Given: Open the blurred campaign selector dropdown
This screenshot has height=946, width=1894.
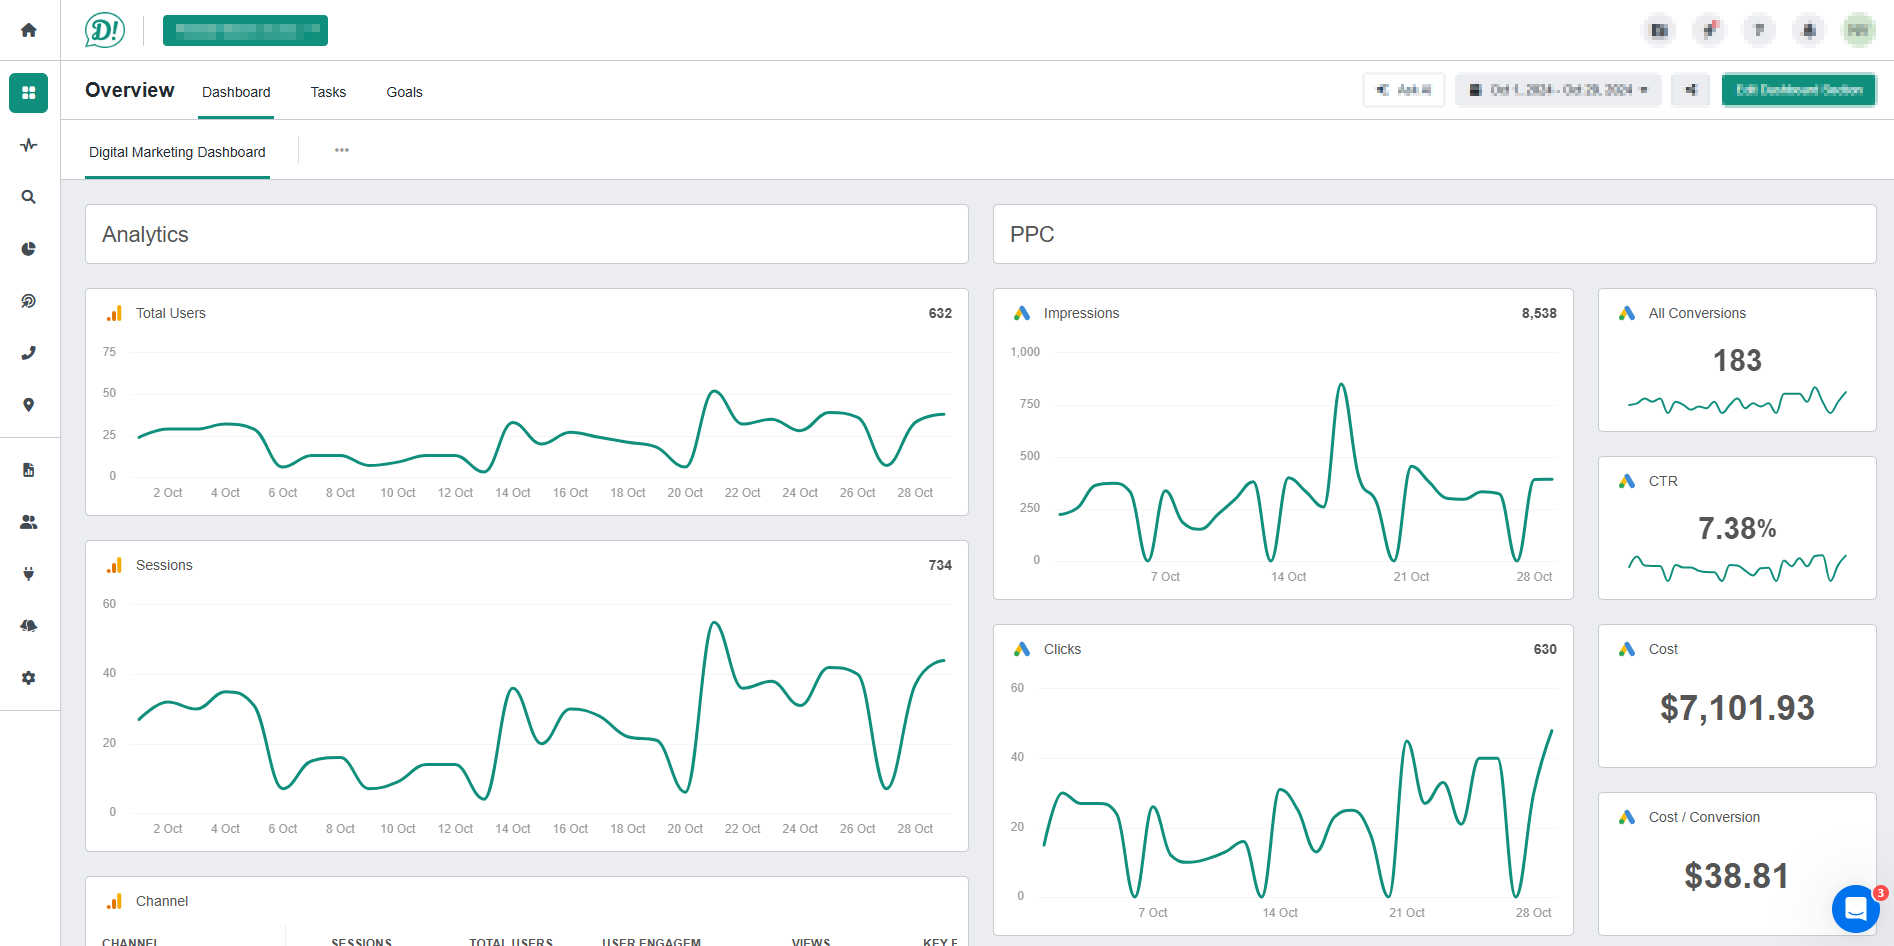Looking at the screenshot, I should tap(245, 30).
